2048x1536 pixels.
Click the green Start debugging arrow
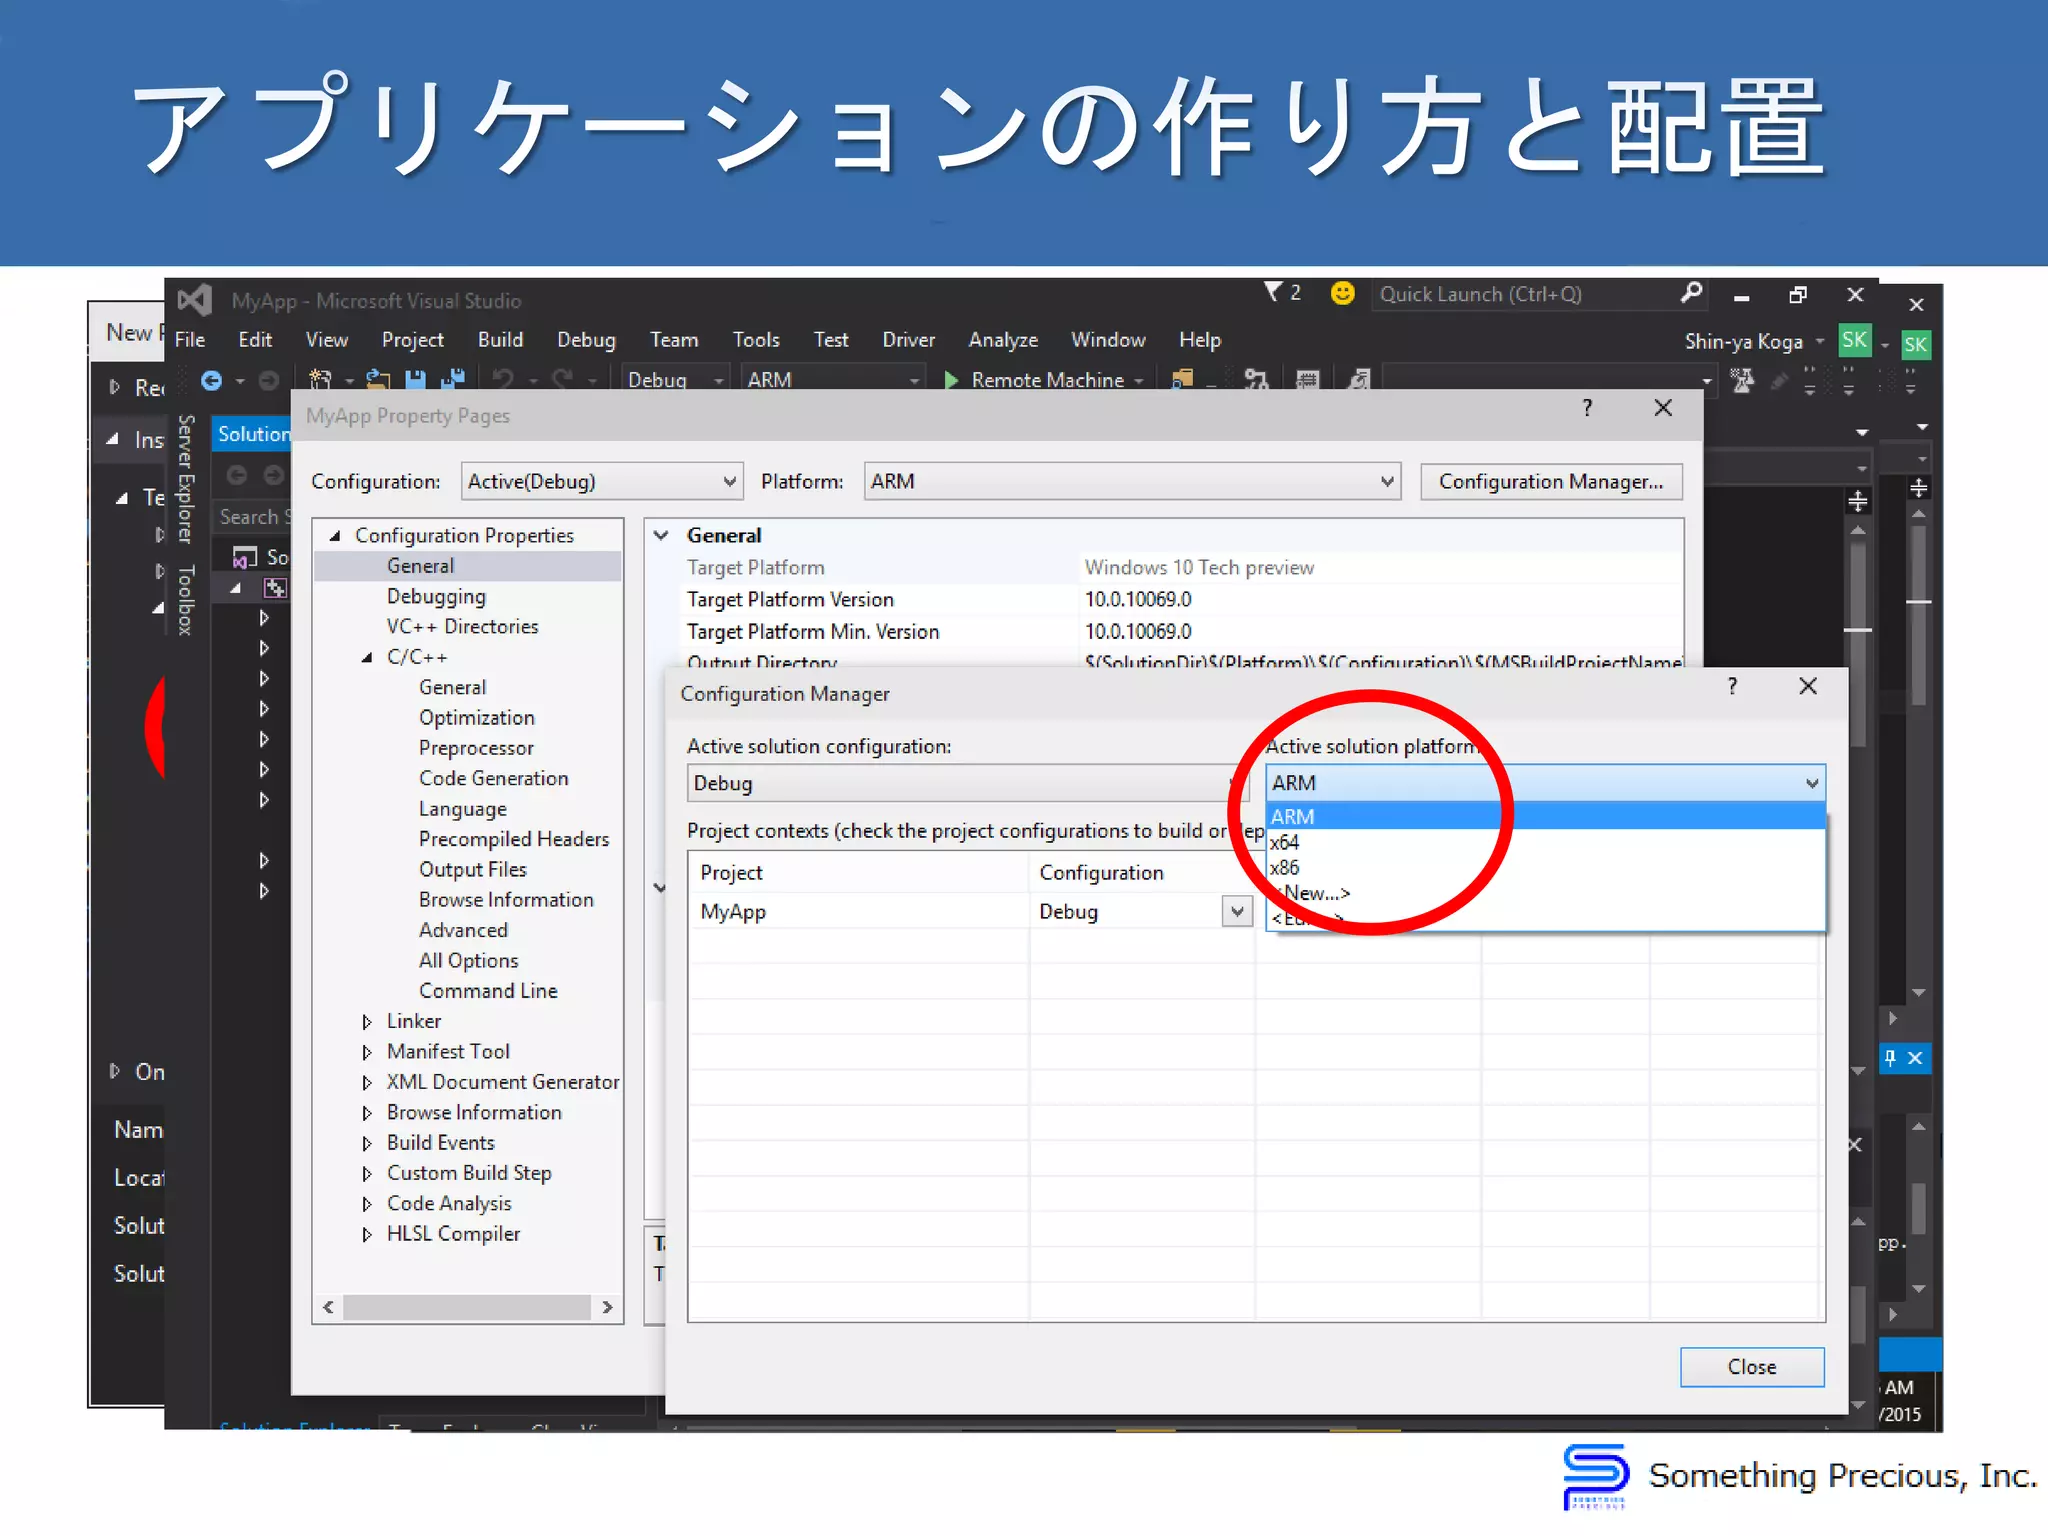951,380
